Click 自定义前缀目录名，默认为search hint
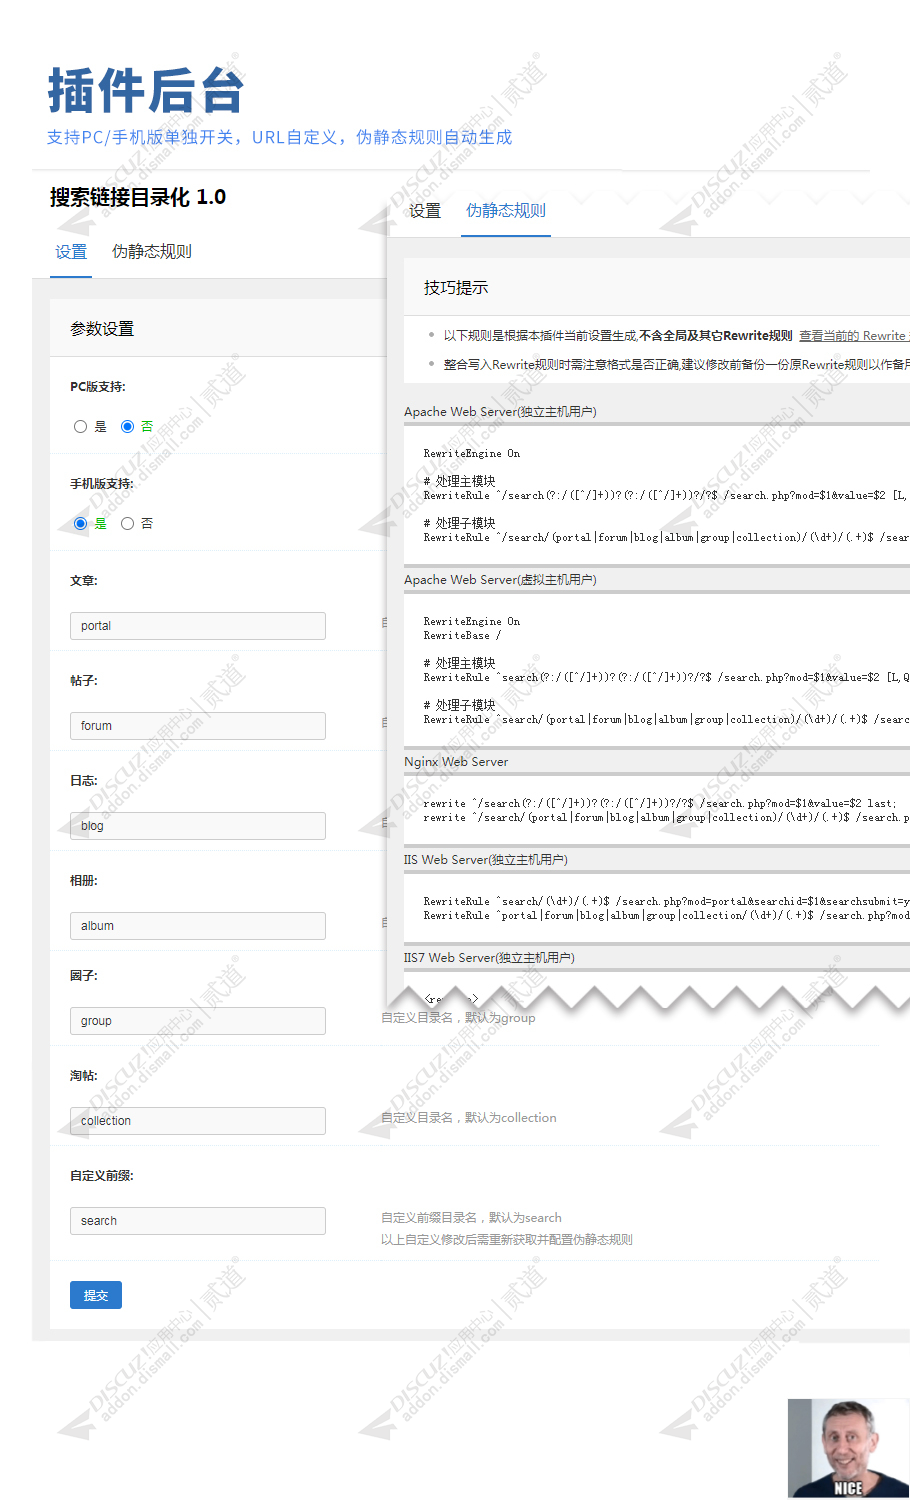Image resolution: width=910 pixels, height=1500 pixels. (x=471, y=1218)
